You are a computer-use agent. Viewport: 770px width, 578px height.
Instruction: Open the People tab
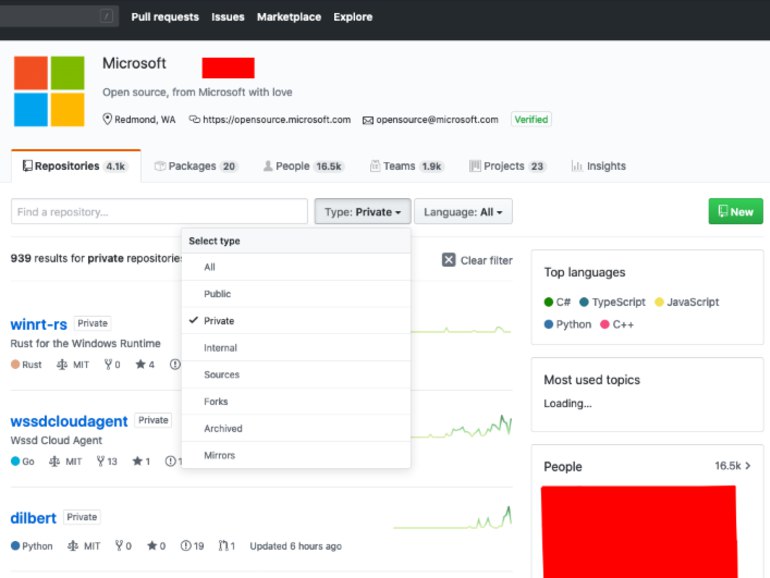[303, 166]
